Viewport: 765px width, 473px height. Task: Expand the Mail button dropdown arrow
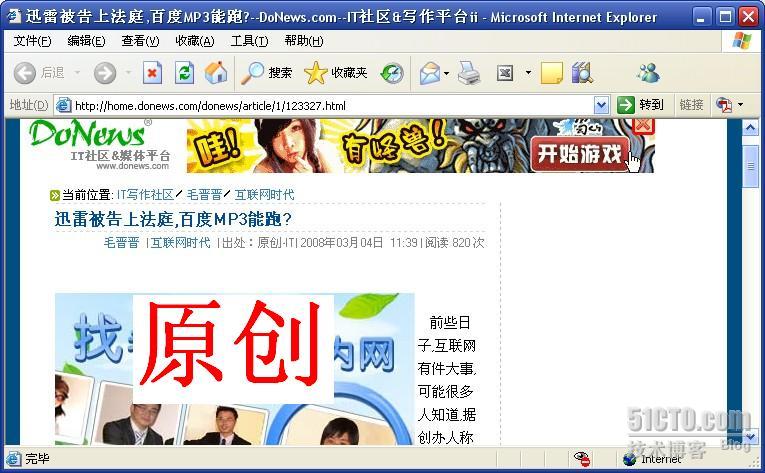click(446, 74)
